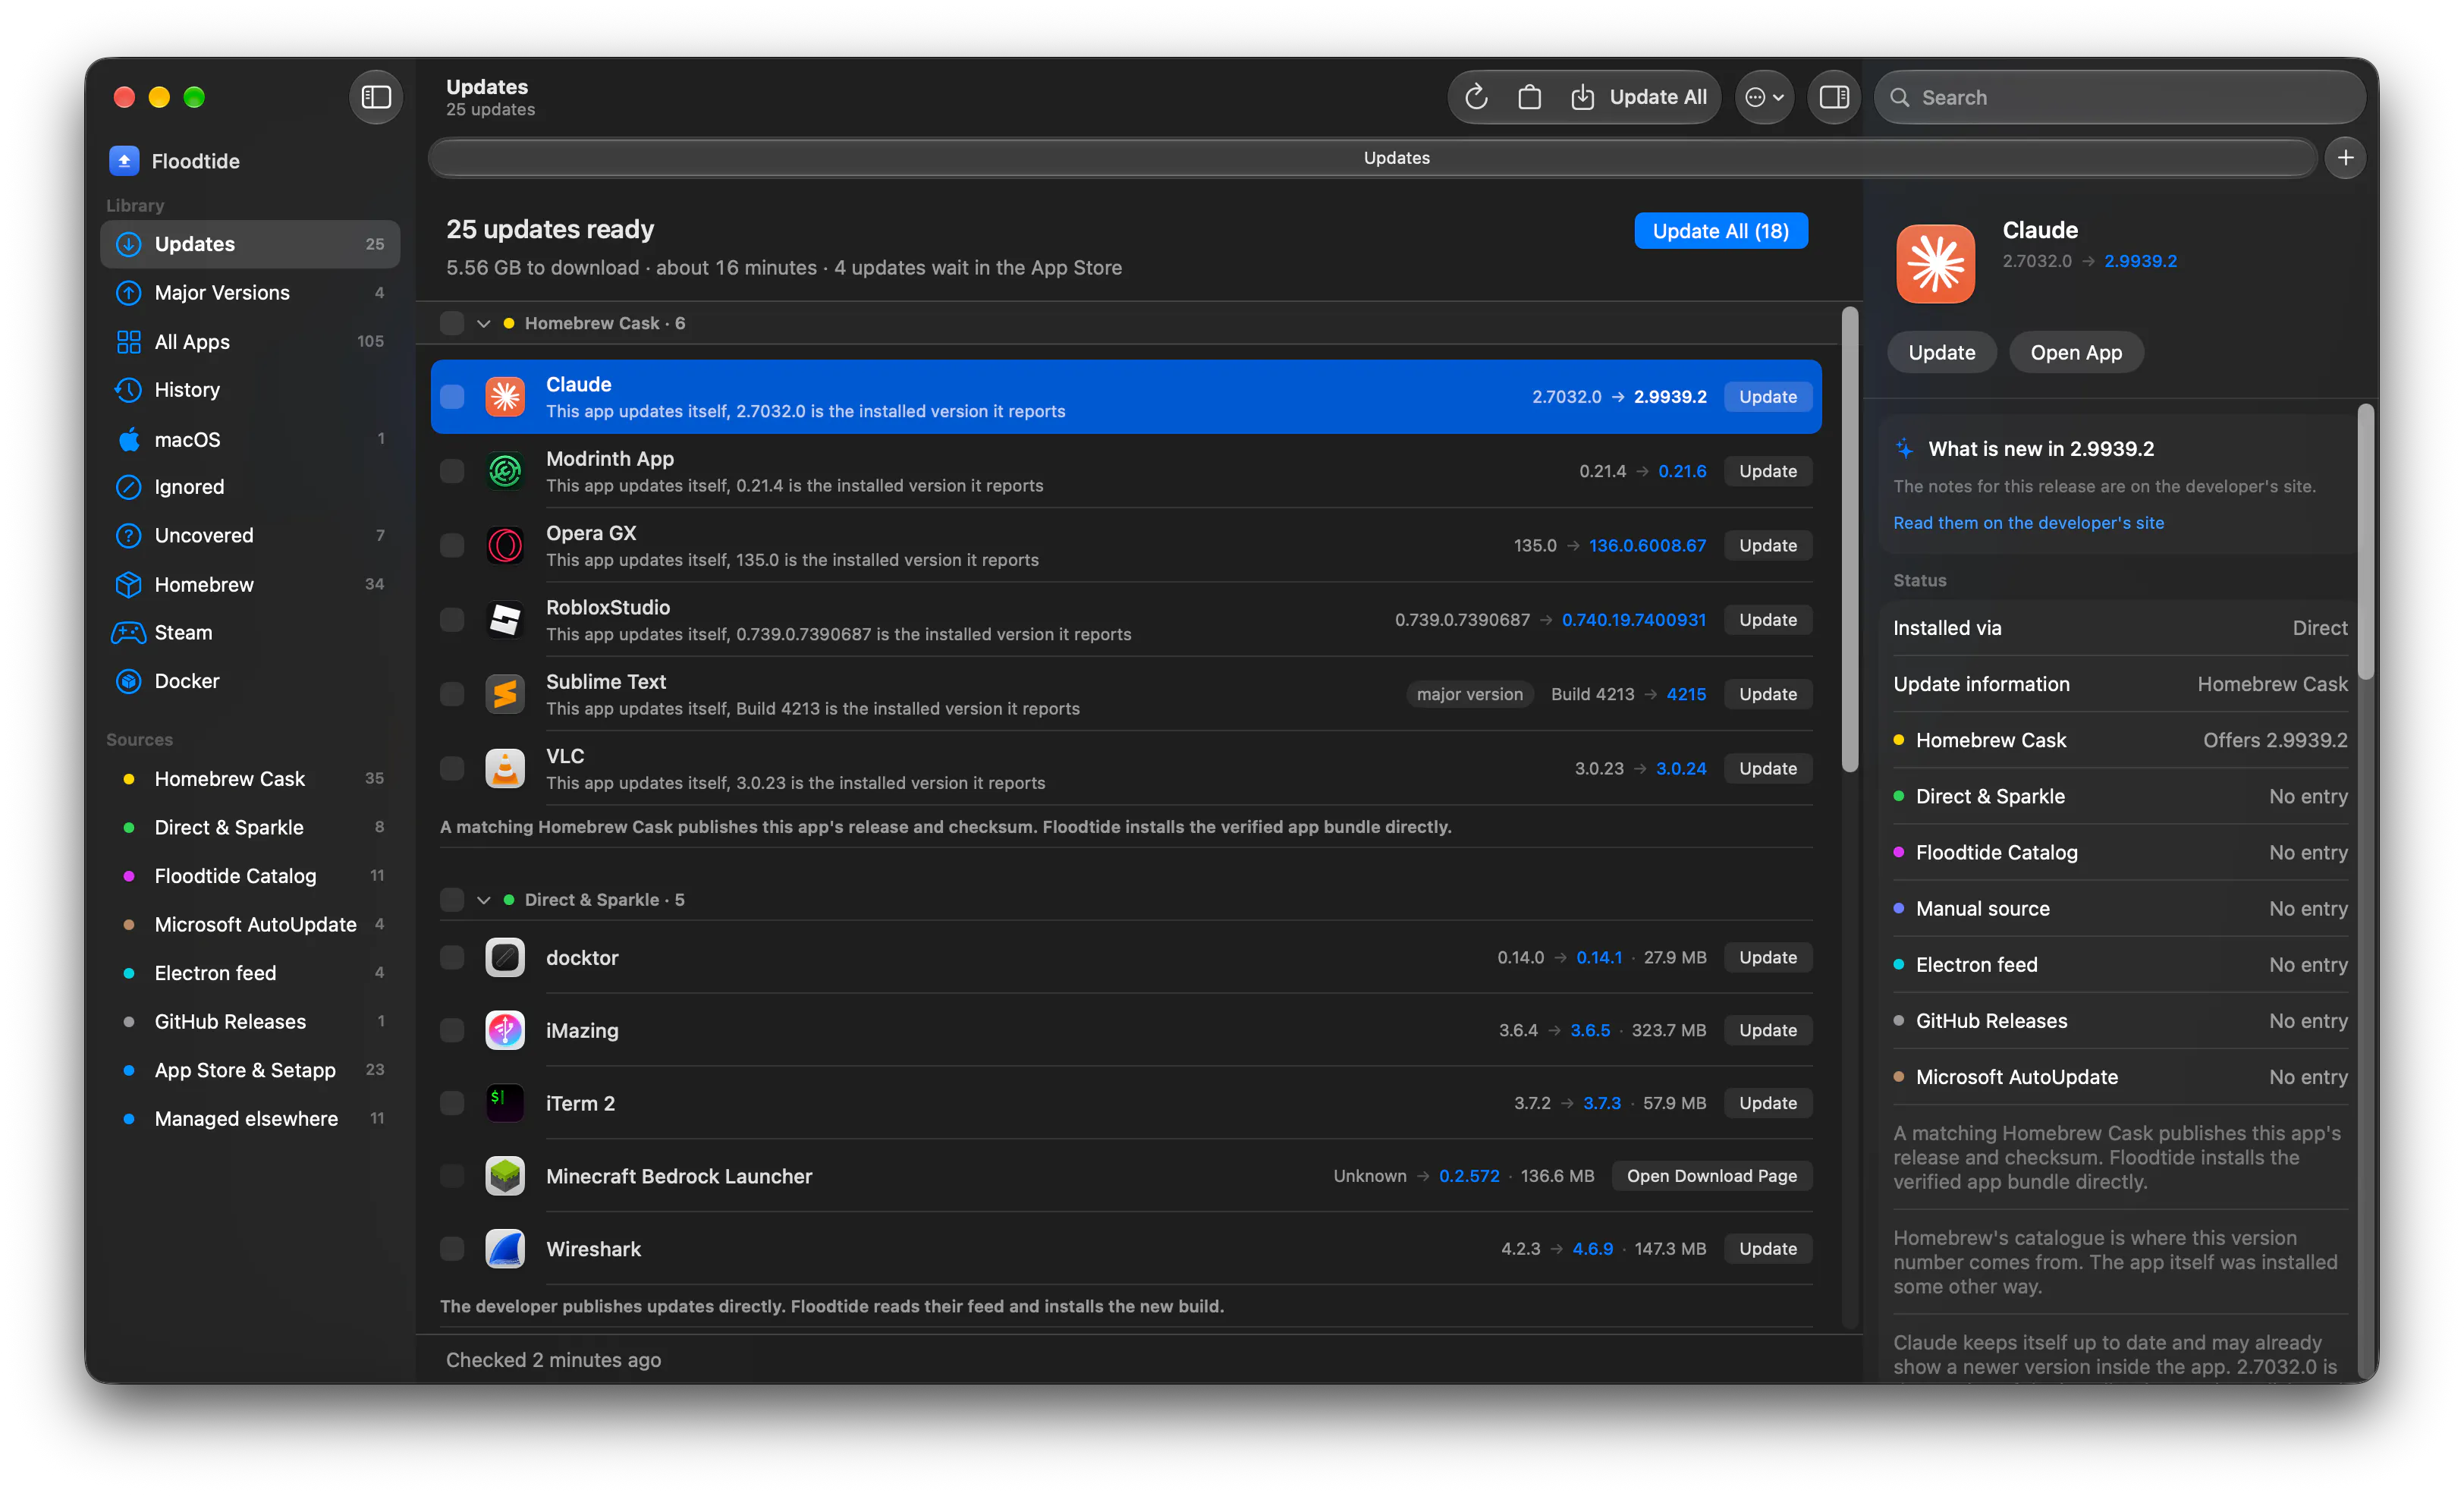Select Homebrew in the Library sidebar
The image size is (2464, 1496).
pos(250,584)
